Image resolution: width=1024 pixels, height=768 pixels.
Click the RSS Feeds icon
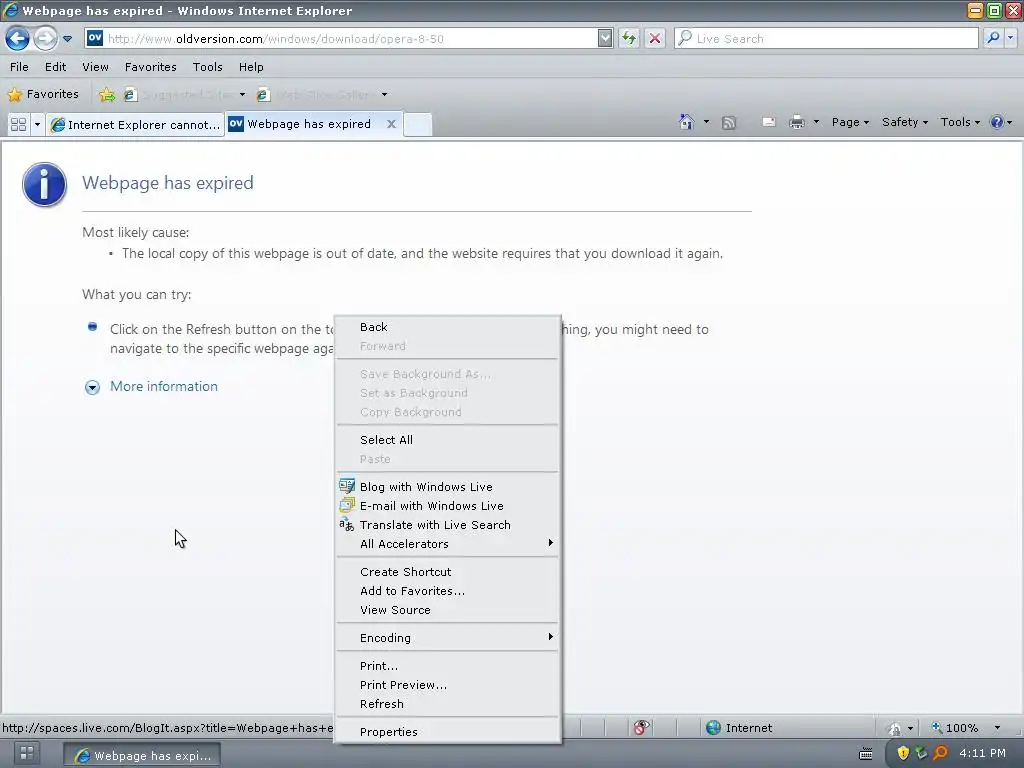(x=729, y=122)
